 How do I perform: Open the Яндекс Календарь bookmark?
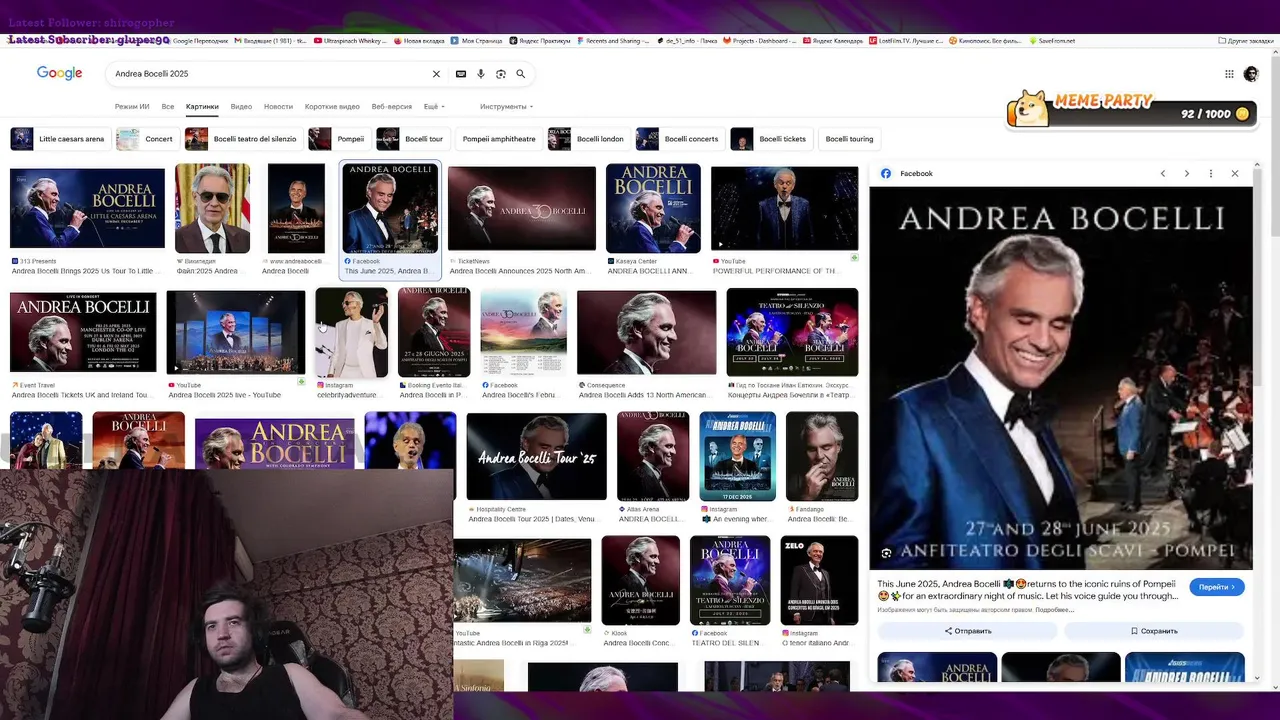pyautogui.click(x=832, y=41)
